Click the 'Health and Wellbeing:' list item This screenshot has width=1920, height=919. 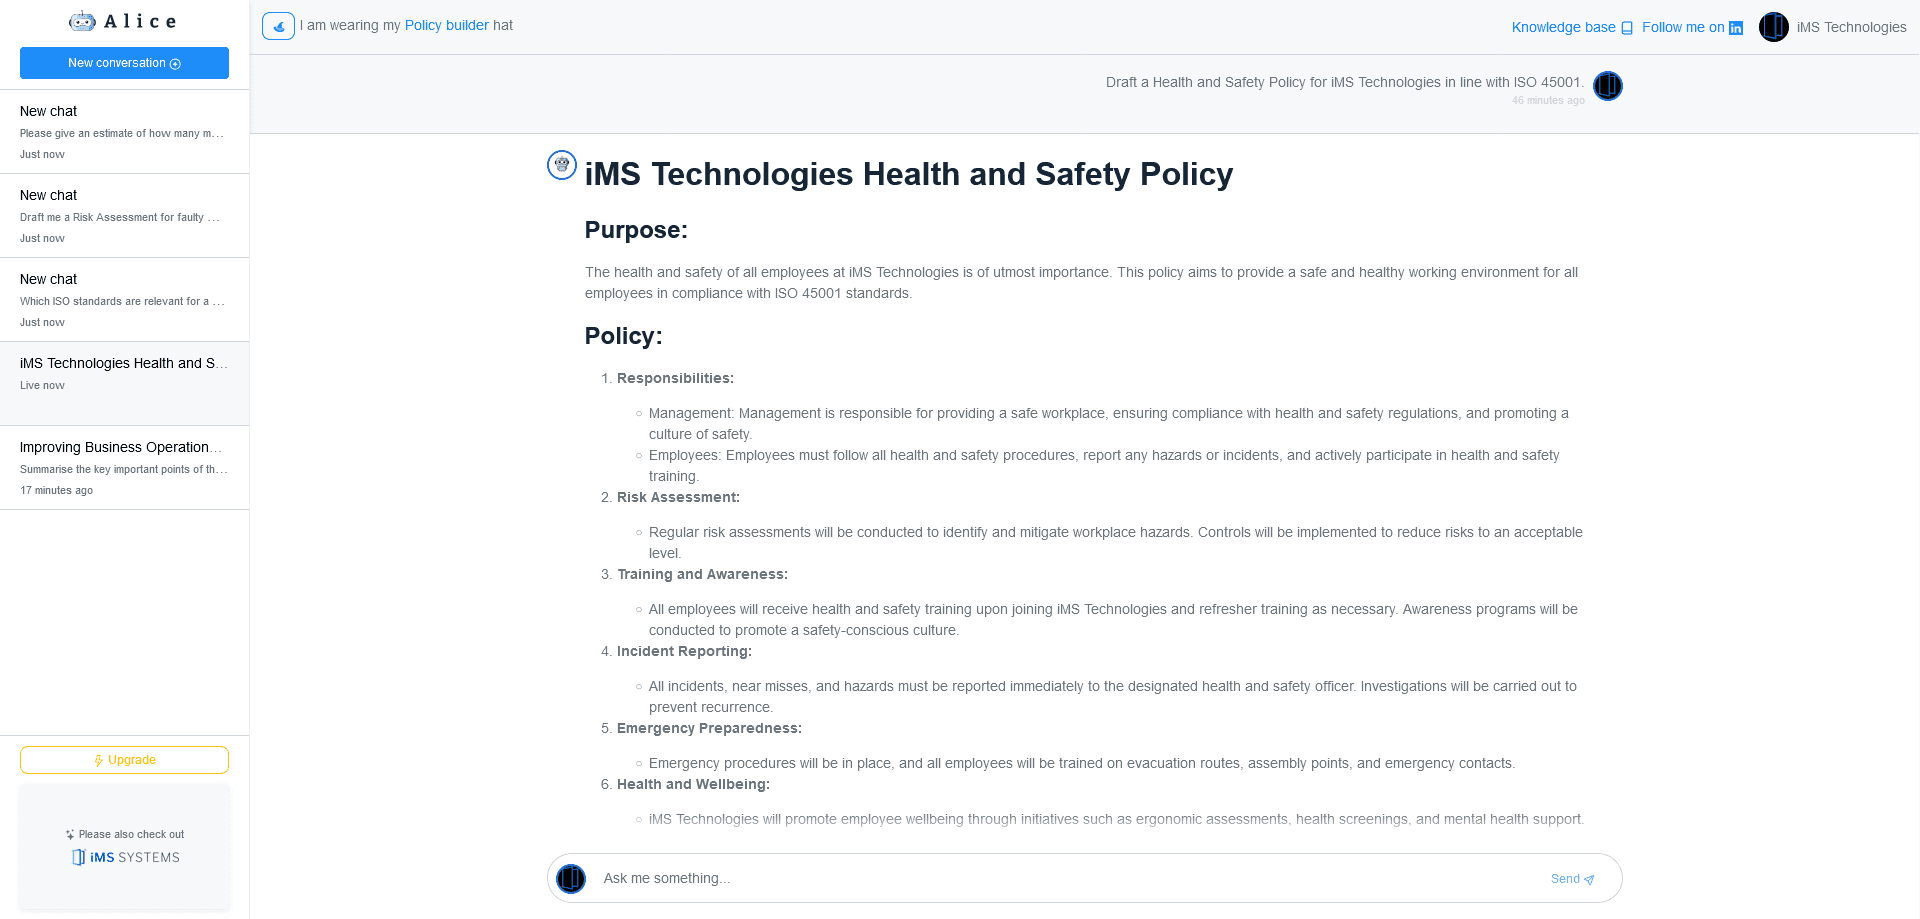point(693,784)
